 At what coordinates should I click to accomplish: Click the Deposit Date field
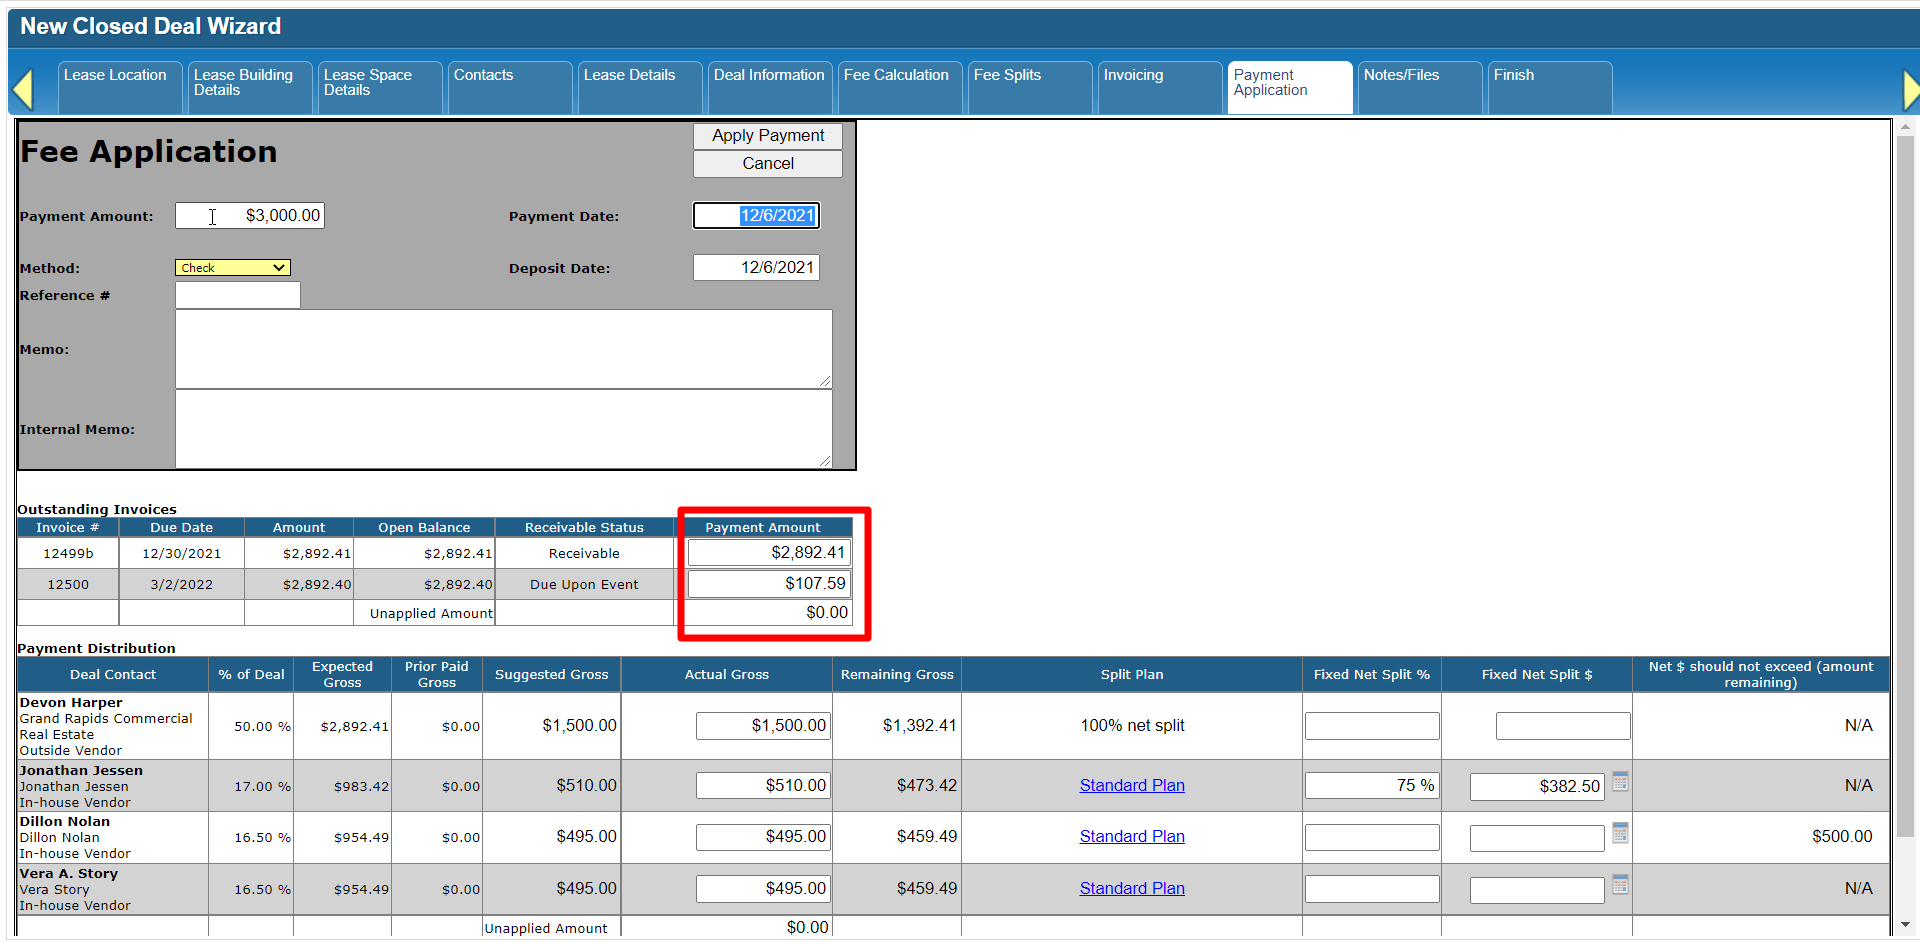[x=756, y=268]
